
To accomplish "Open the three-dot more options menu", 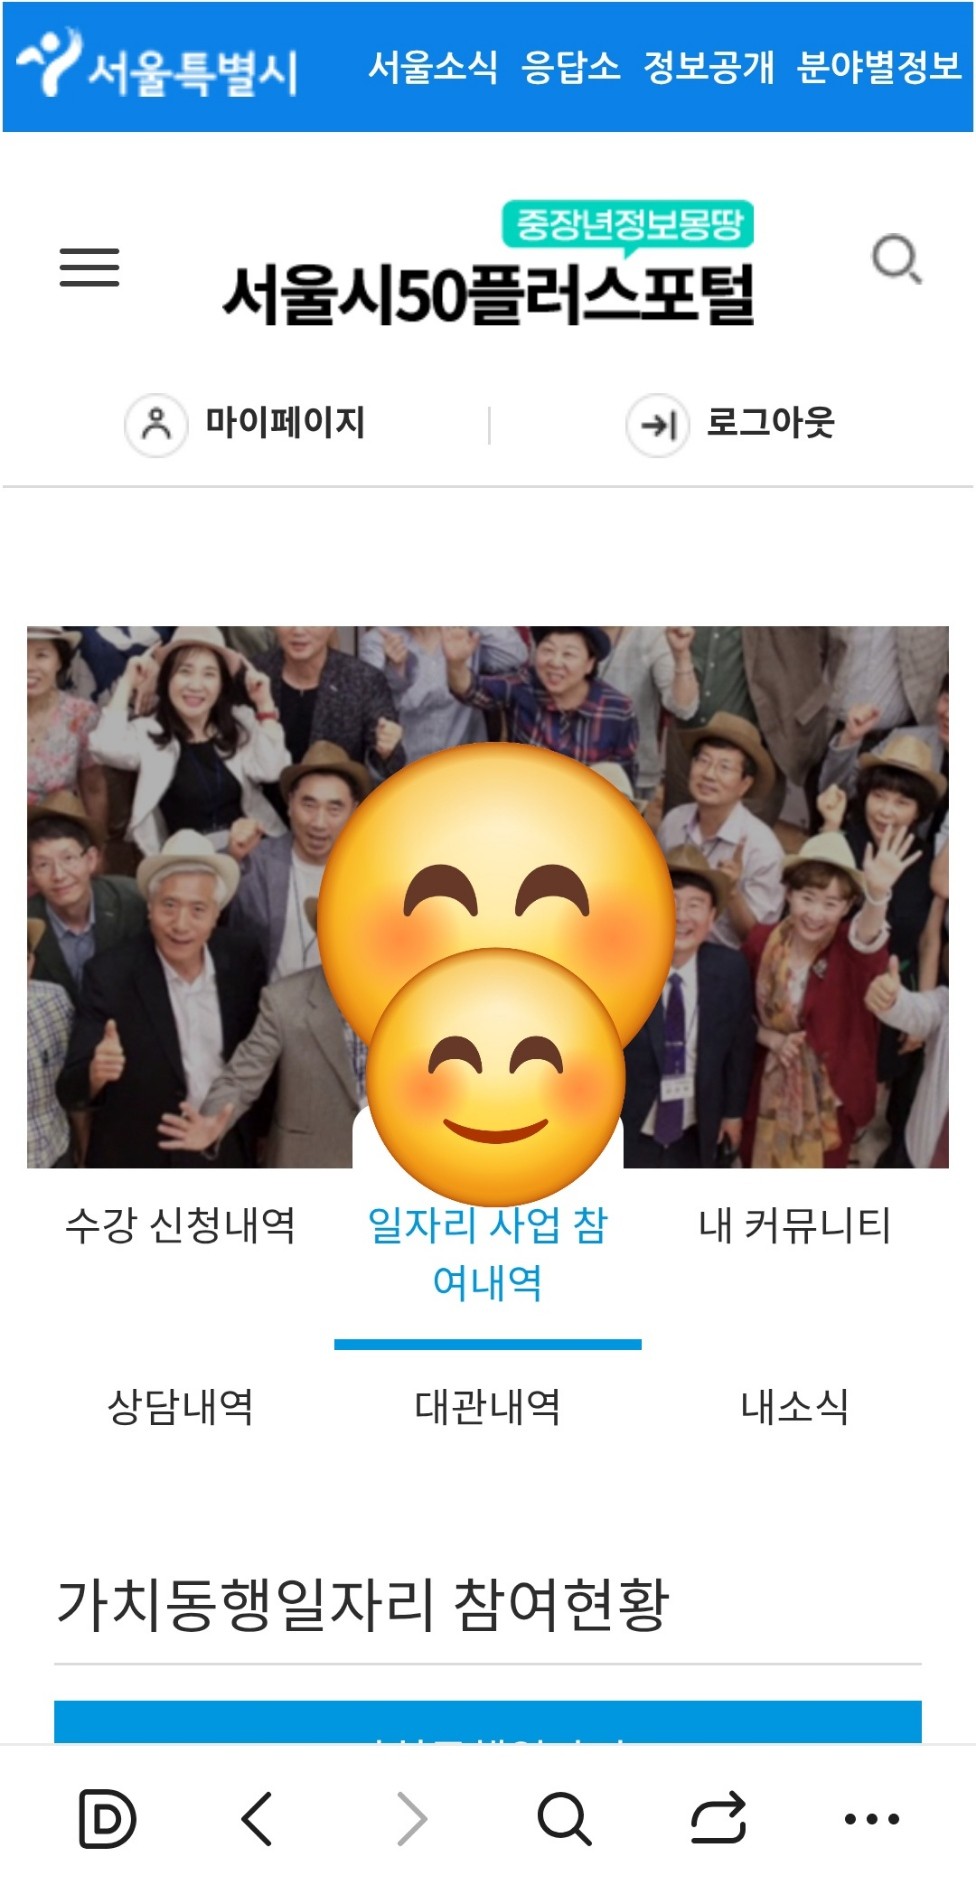I will click(872, 1819).
